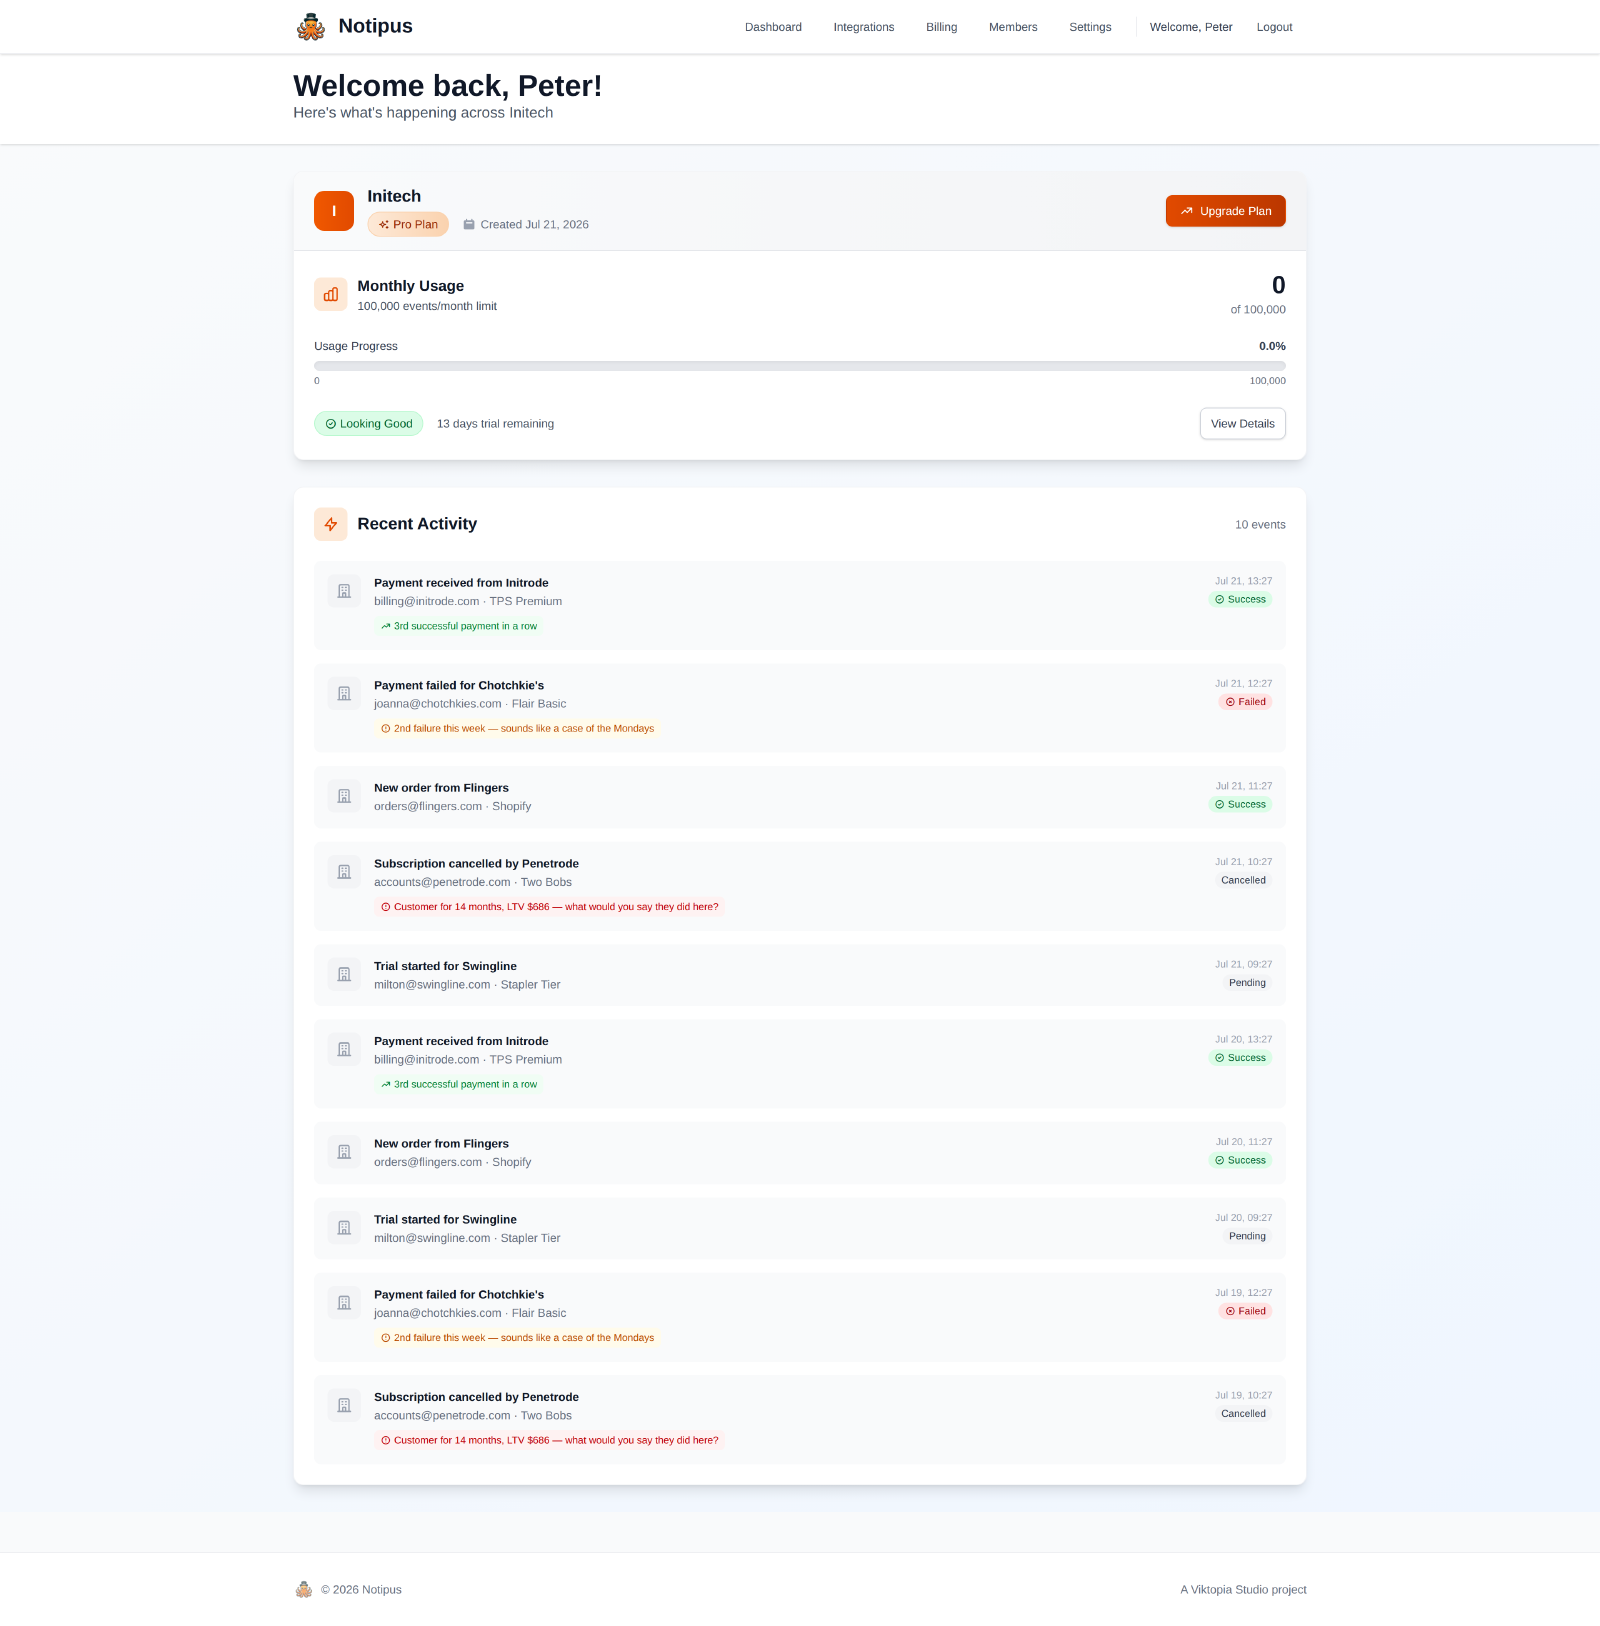Click the Success badge on Jul 20, 13:27 event
Viewport: 1600px width, 1626px height.
pyautogui.click(x=1240, y=1058)
